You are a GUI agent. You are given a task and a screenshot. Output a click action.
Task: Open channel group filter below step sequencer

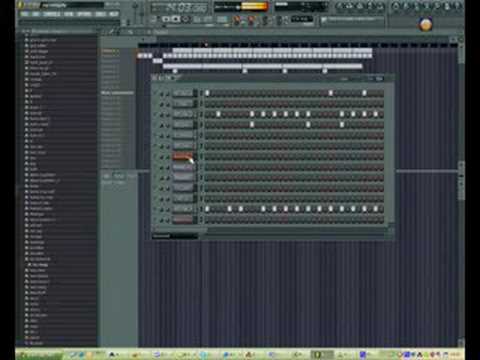175,236
